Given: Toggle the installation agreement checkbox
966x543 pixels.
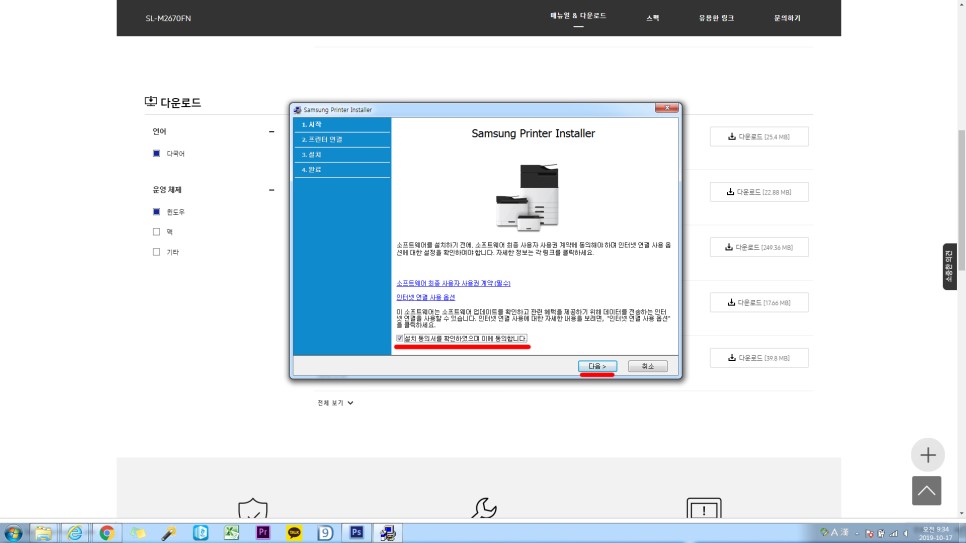Looking at the screenshot, I should tap(400, 338).
